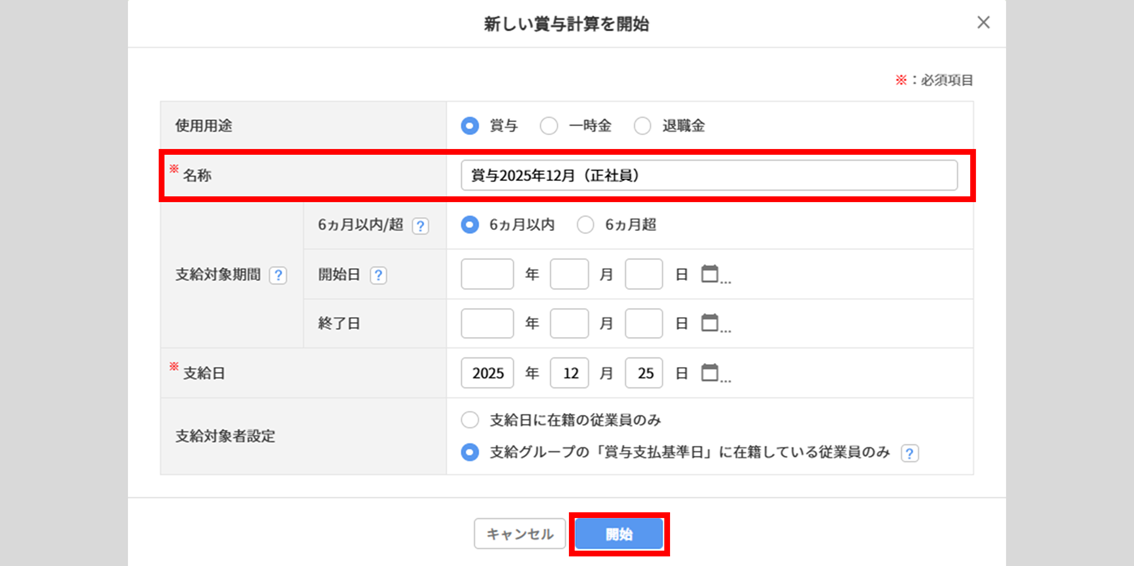
Task: Select the 6ヵ月以内 radio button
Action: (x=470, y=225)
